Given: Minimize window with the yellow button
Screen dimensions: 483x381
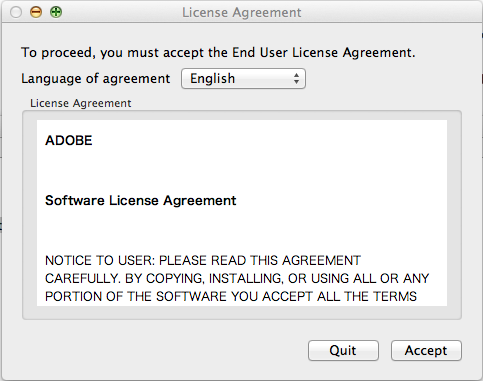Looking at the screenshot, I should [x=36, y=12].
